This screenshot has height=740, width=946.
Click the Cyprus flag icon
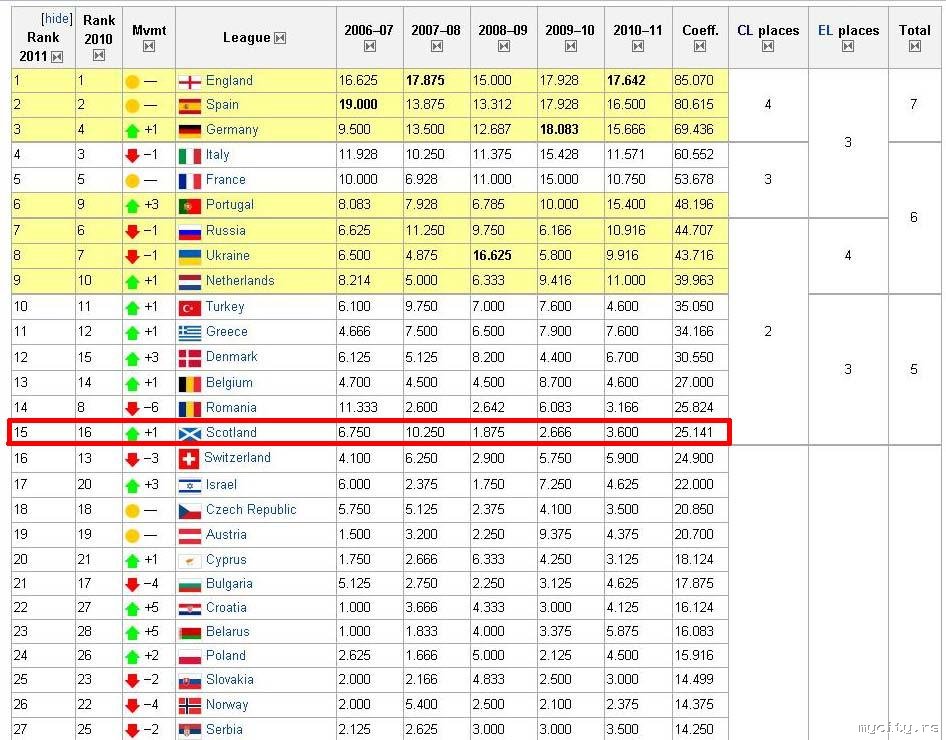189,561
